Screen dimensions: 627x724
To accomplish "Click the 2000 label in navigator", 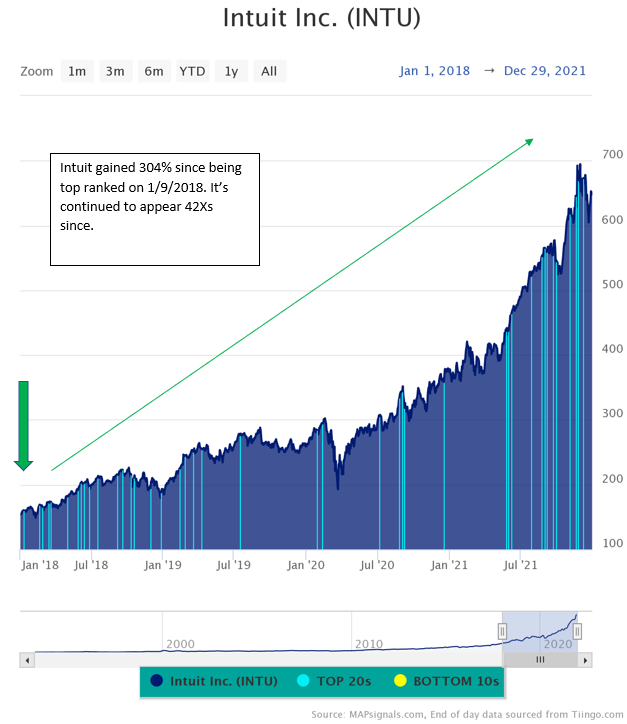I will 181,644.
